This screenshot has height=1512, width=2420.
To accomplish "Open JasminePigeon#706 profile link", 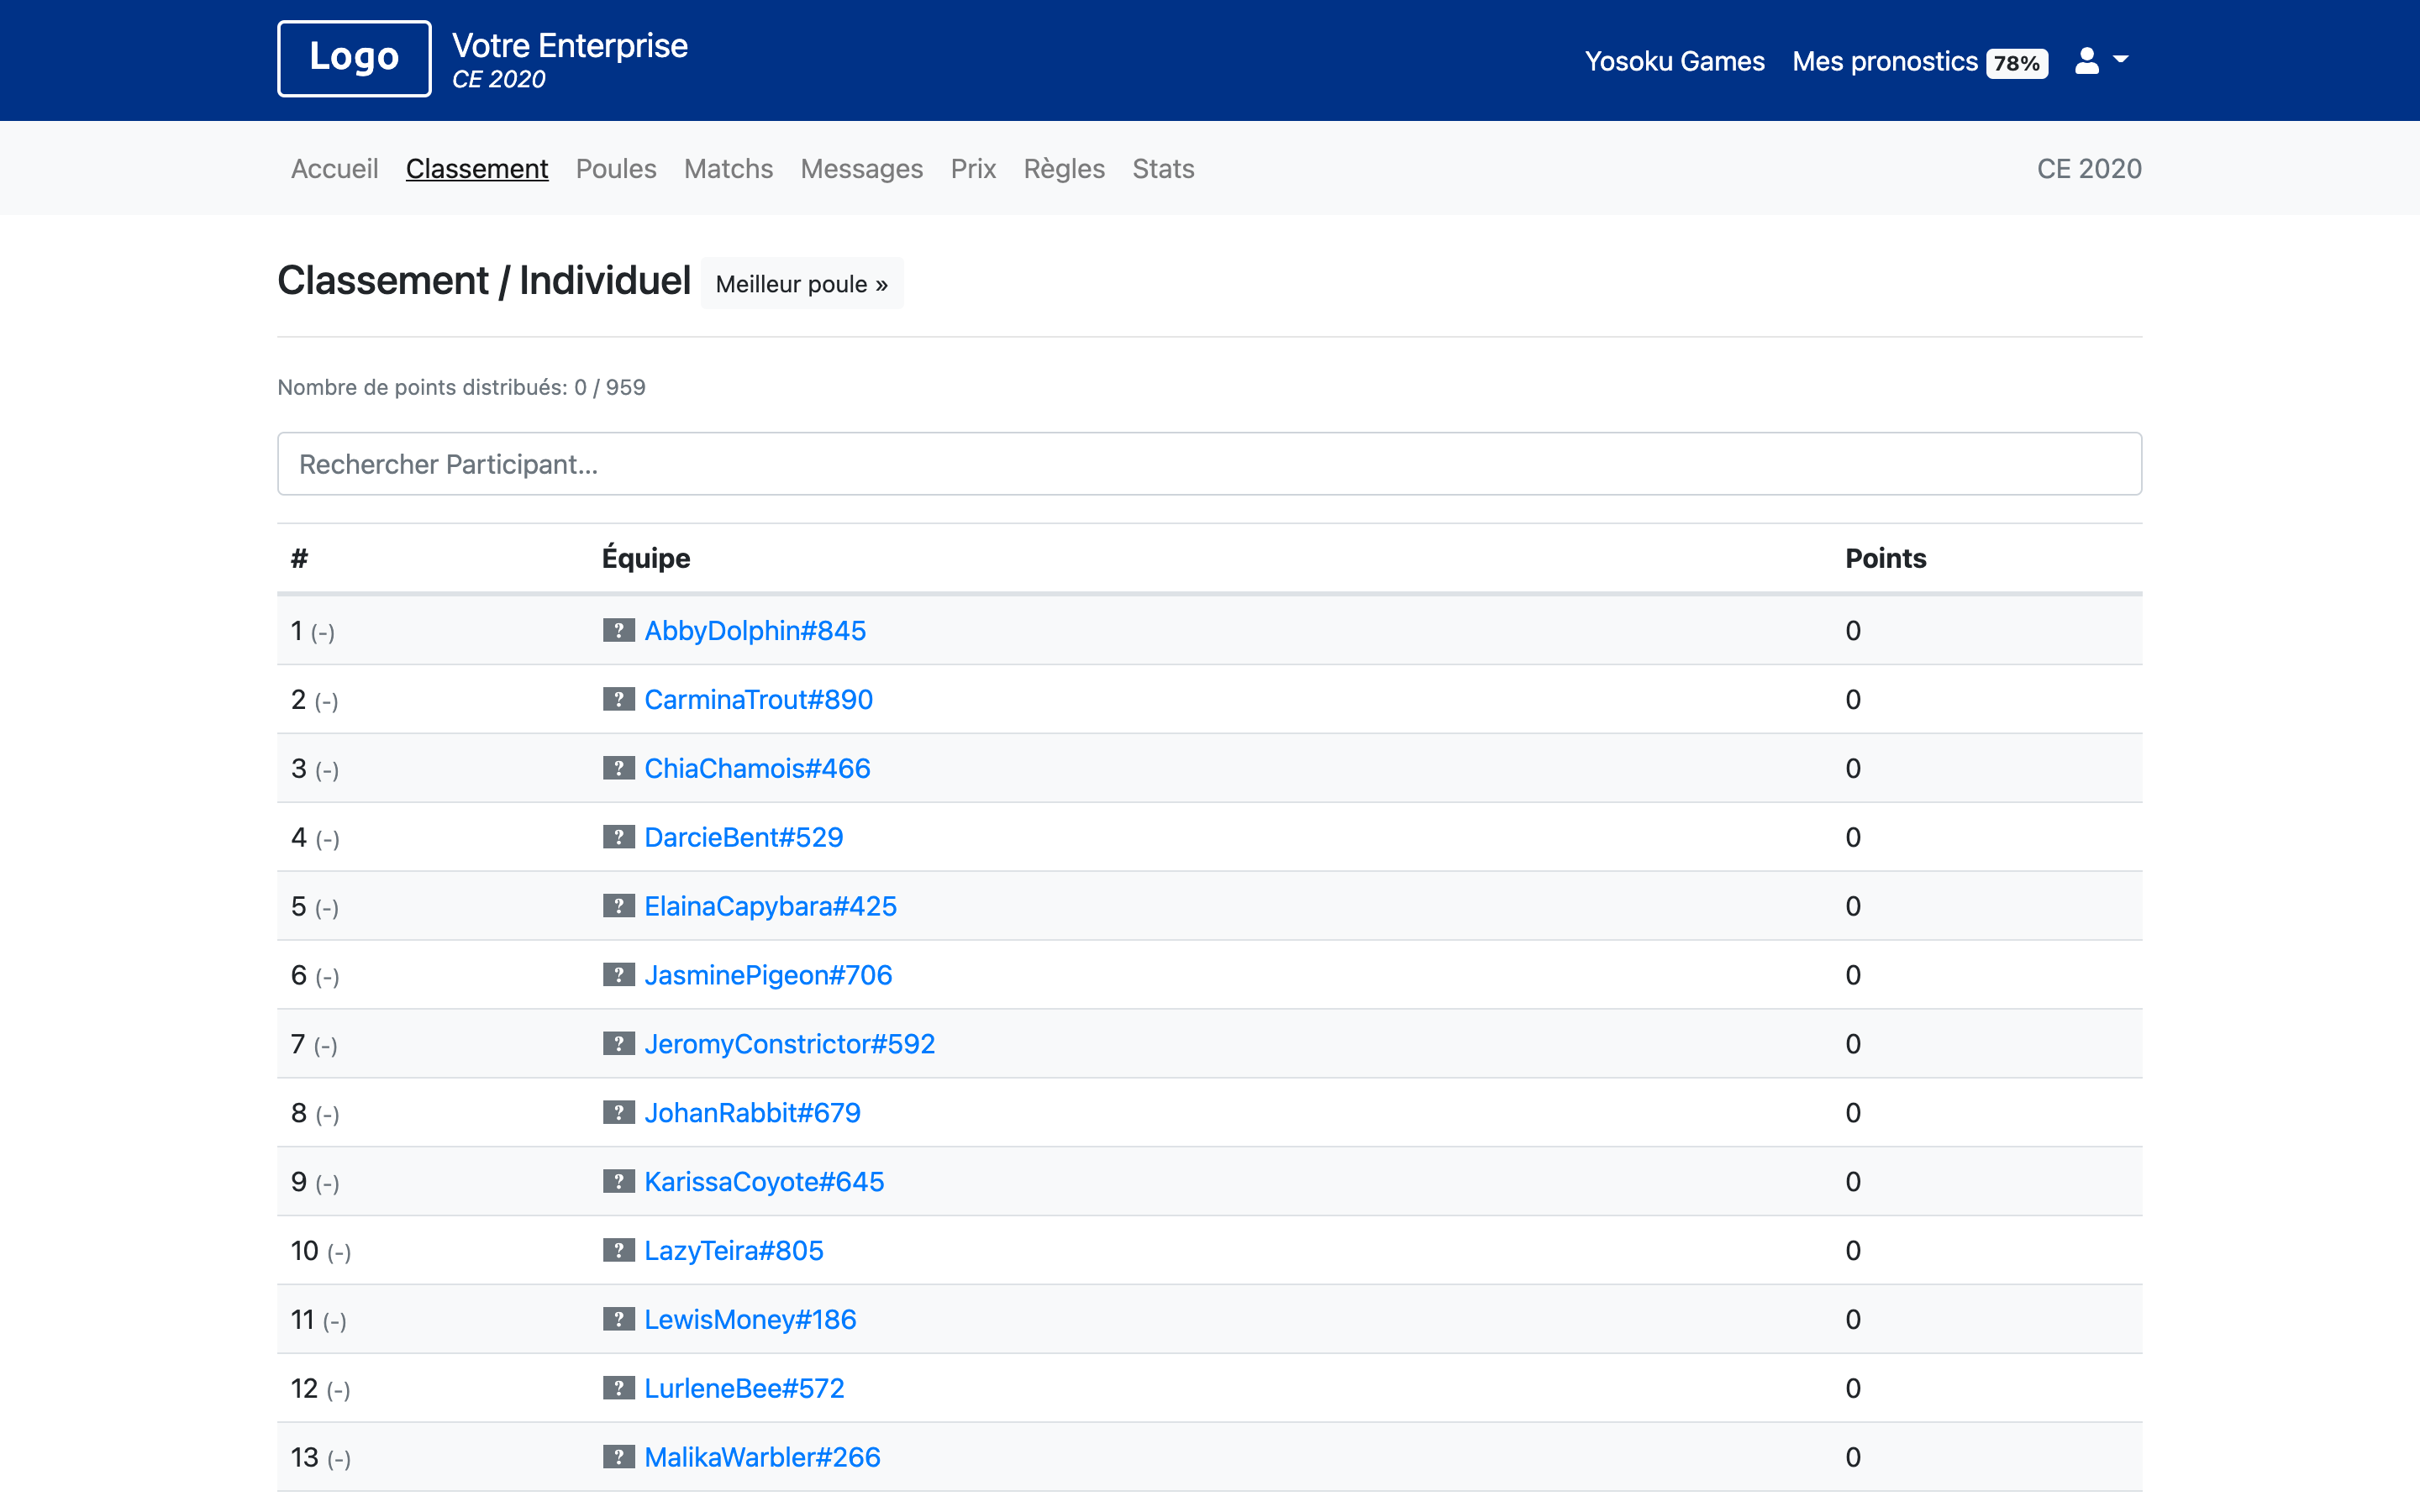I will point(768,976).
